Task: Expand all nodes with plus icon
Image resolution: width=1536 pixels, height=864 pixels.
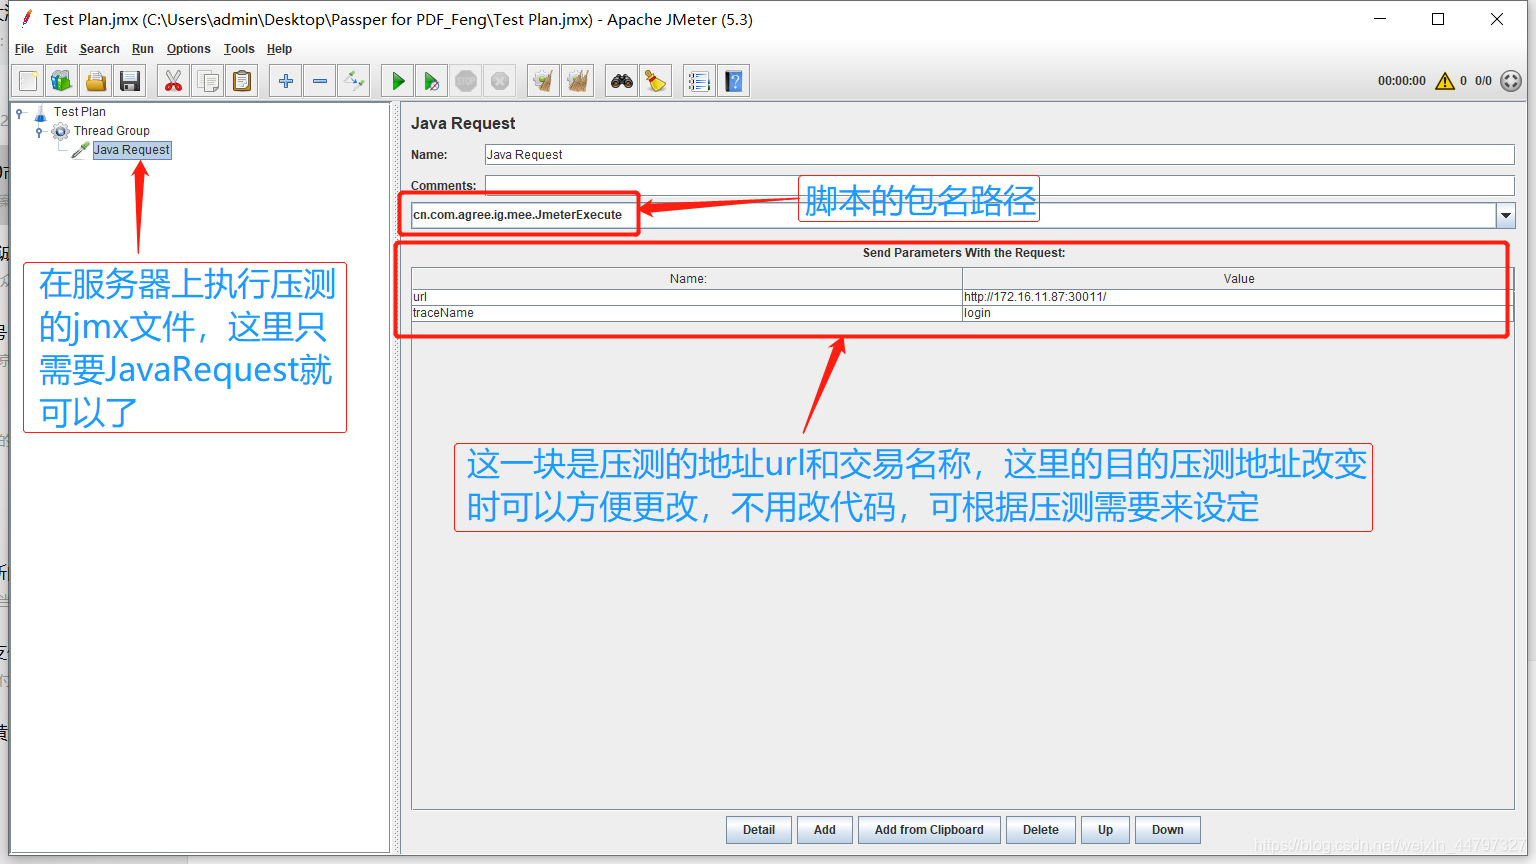Action: (x=286, y=81)
